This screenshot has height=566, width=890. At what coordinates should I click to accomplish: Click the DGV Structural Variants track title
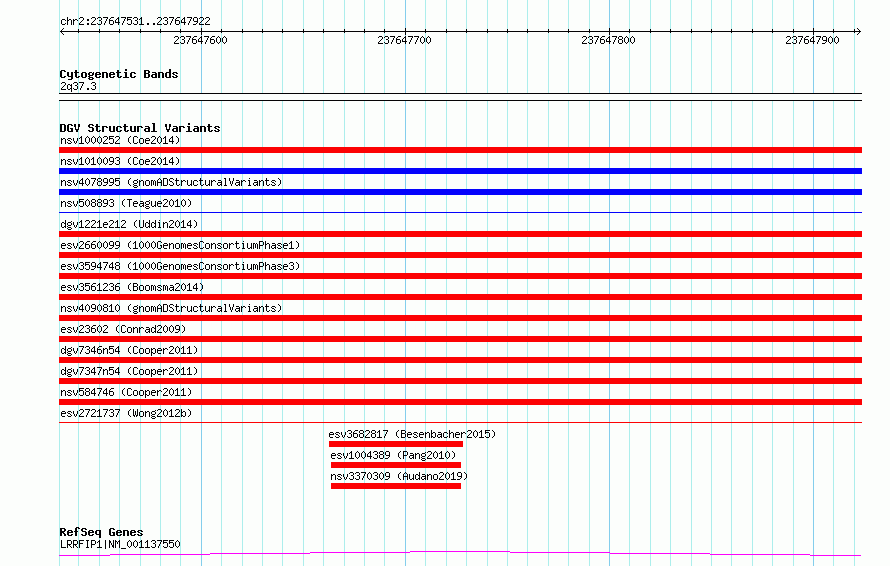(140, 128)
